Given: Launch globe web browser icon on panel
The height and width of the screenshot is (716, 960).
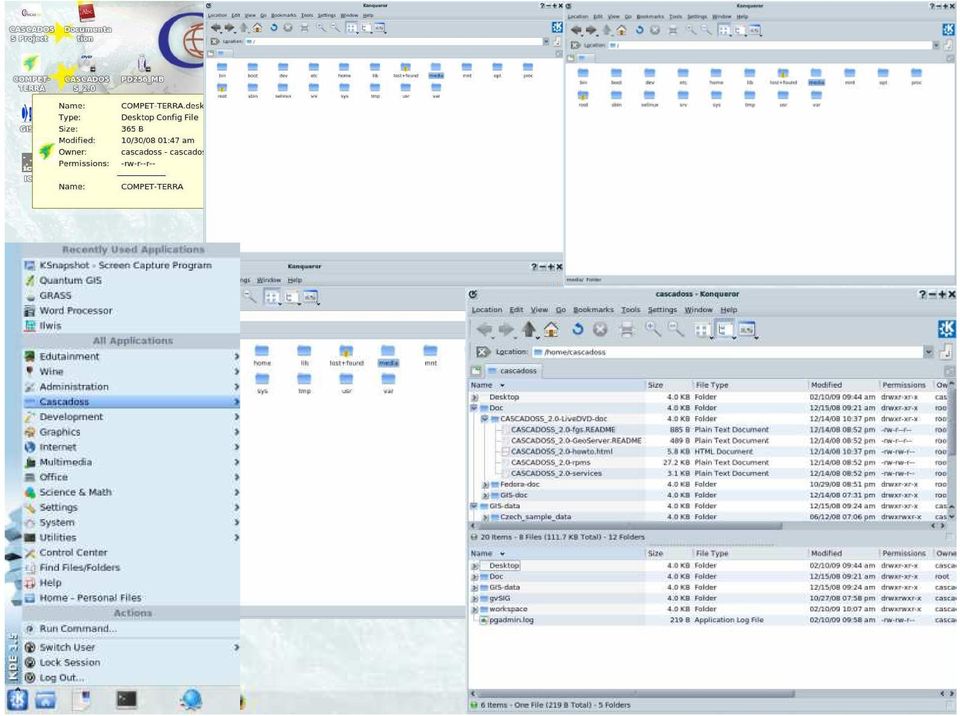Looking at the screenshot, I should (x=191, y=699).
